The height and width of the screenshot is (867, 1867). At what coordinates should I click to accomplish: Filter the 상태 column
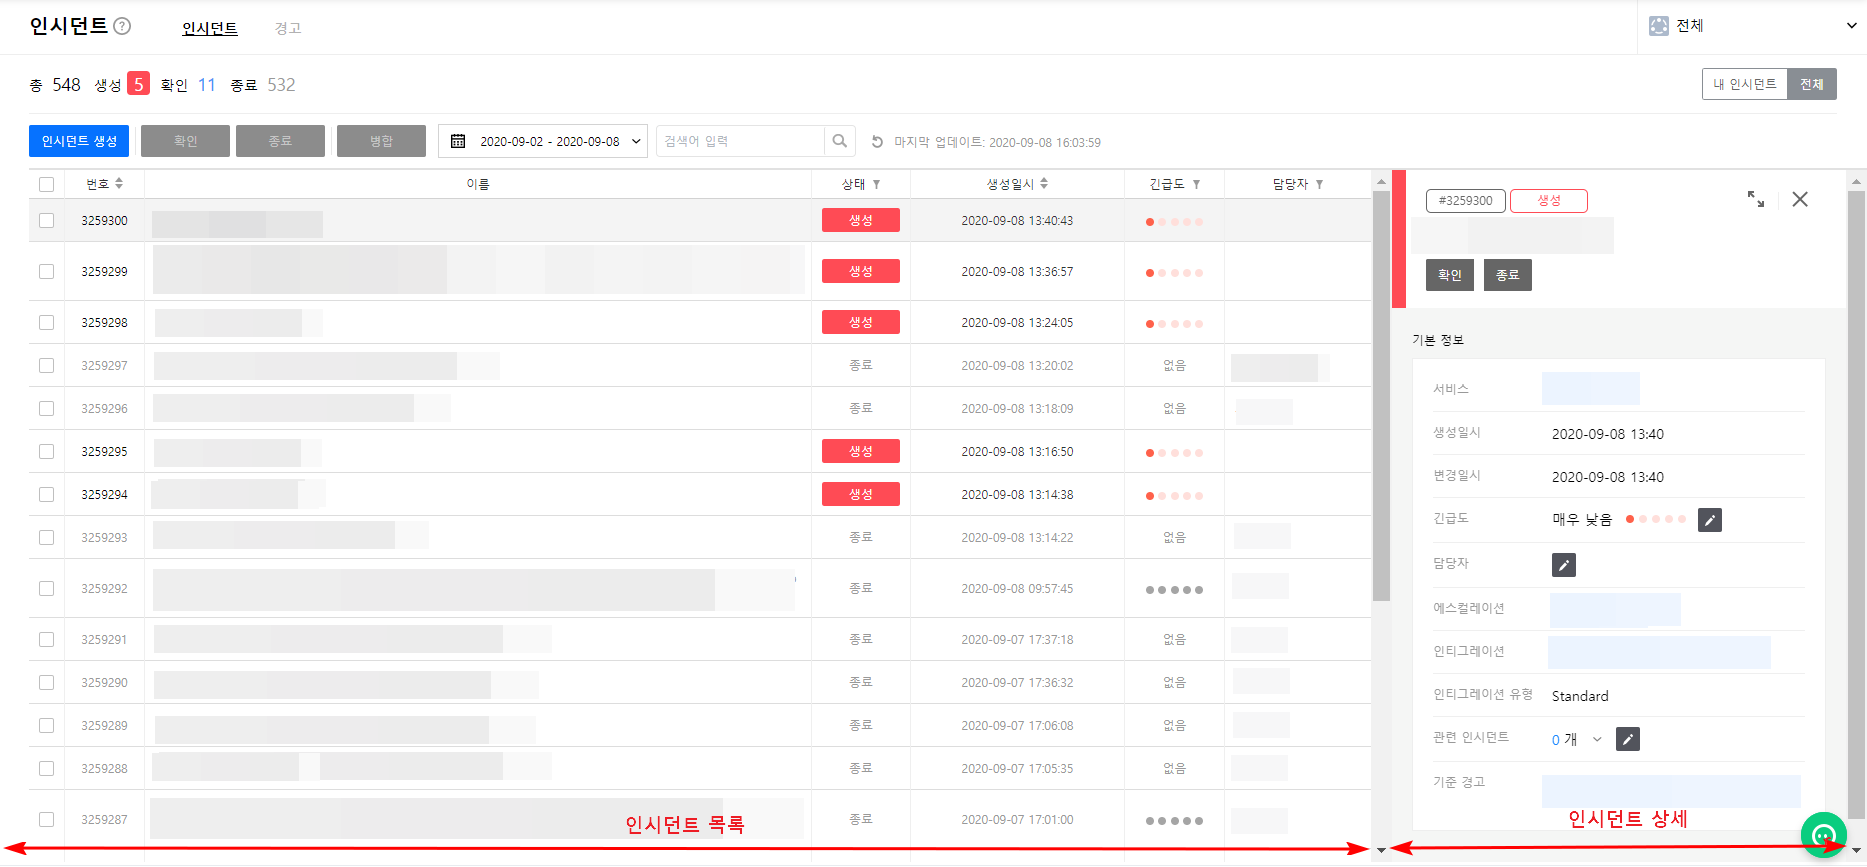(876, 184)
